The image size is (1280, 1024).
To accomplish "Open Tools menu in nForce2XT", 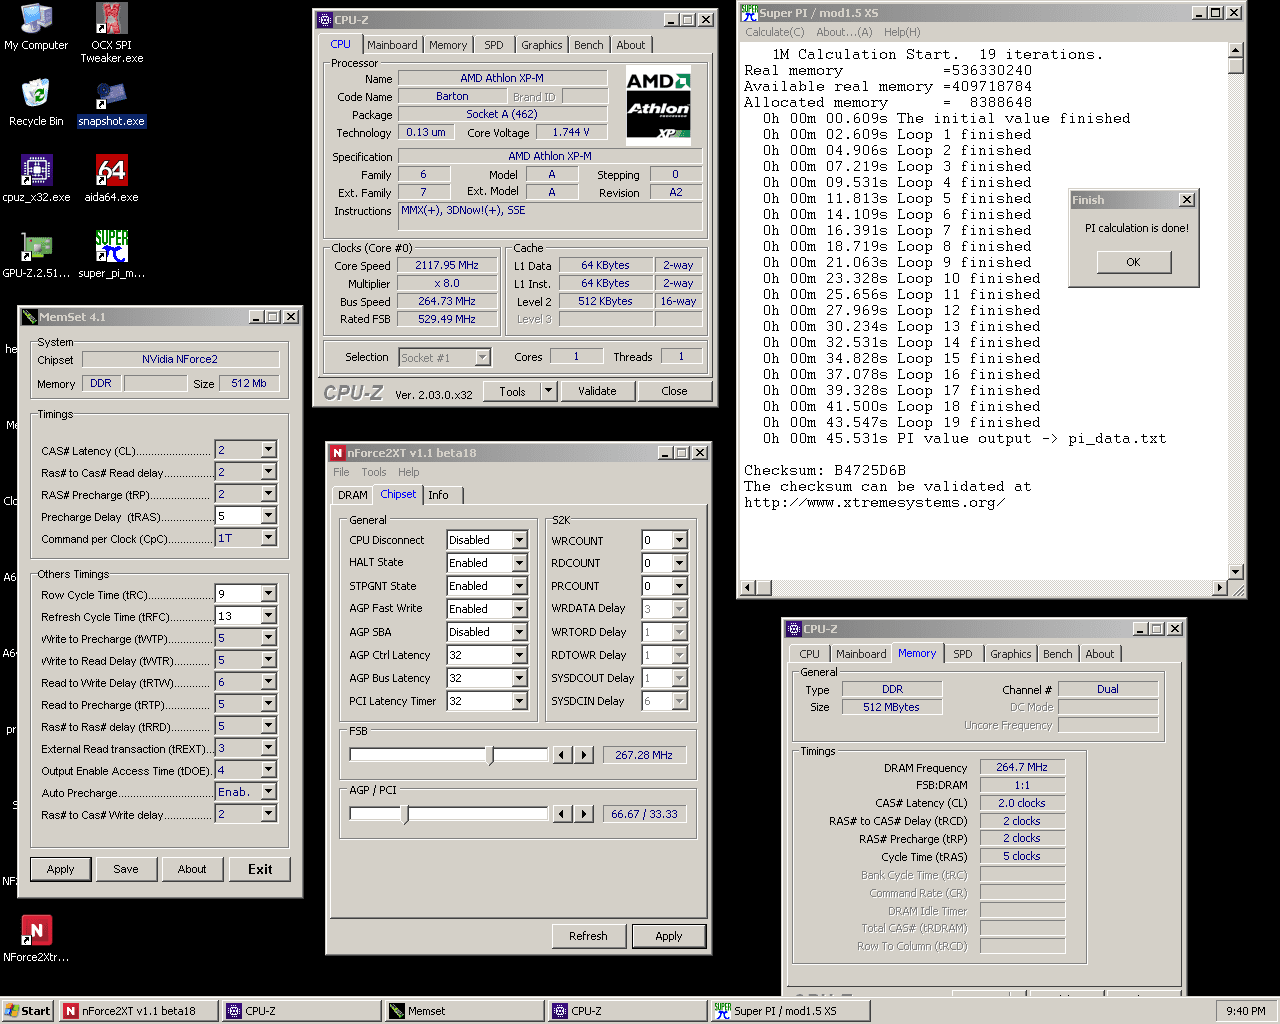I will (374, 472).
